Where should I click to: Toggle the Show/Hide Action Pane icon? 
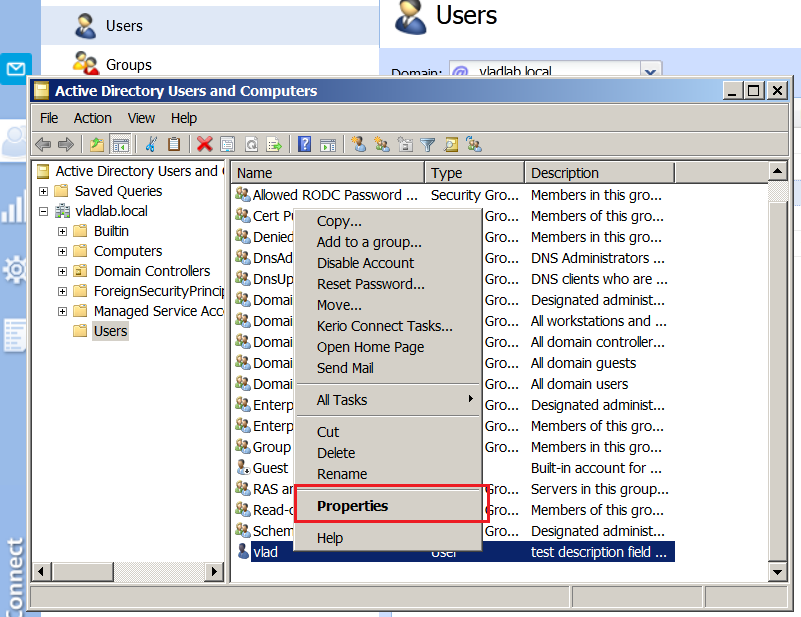pyautogui.click(x=328, y=145)
